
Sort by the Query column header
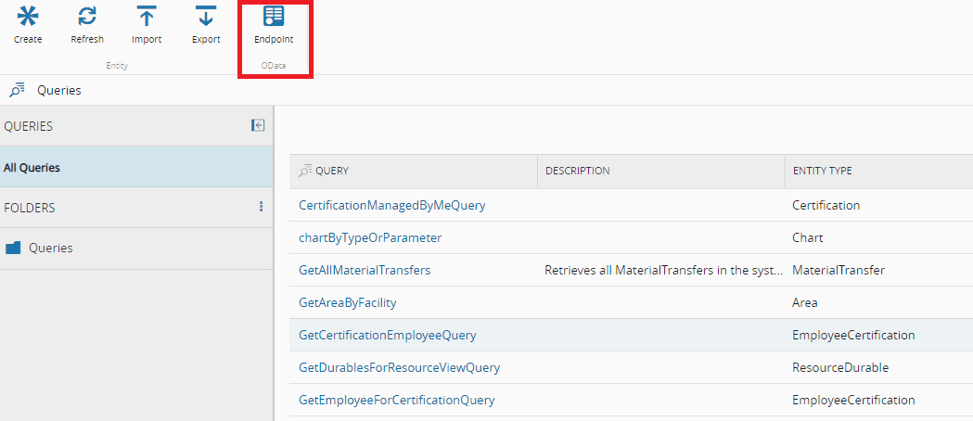[x=332, y=171]
